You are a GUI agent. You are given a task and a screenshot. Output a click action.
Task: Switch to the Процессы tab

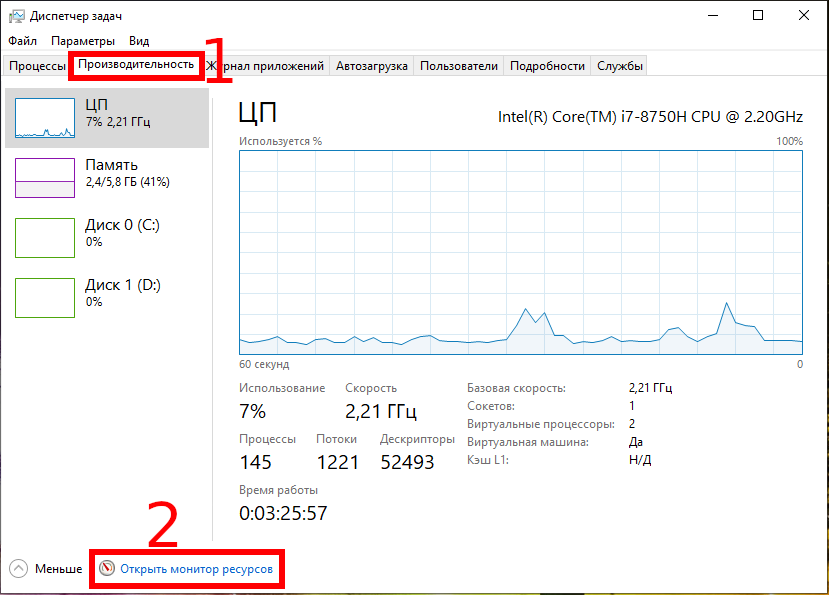(37, 66)
